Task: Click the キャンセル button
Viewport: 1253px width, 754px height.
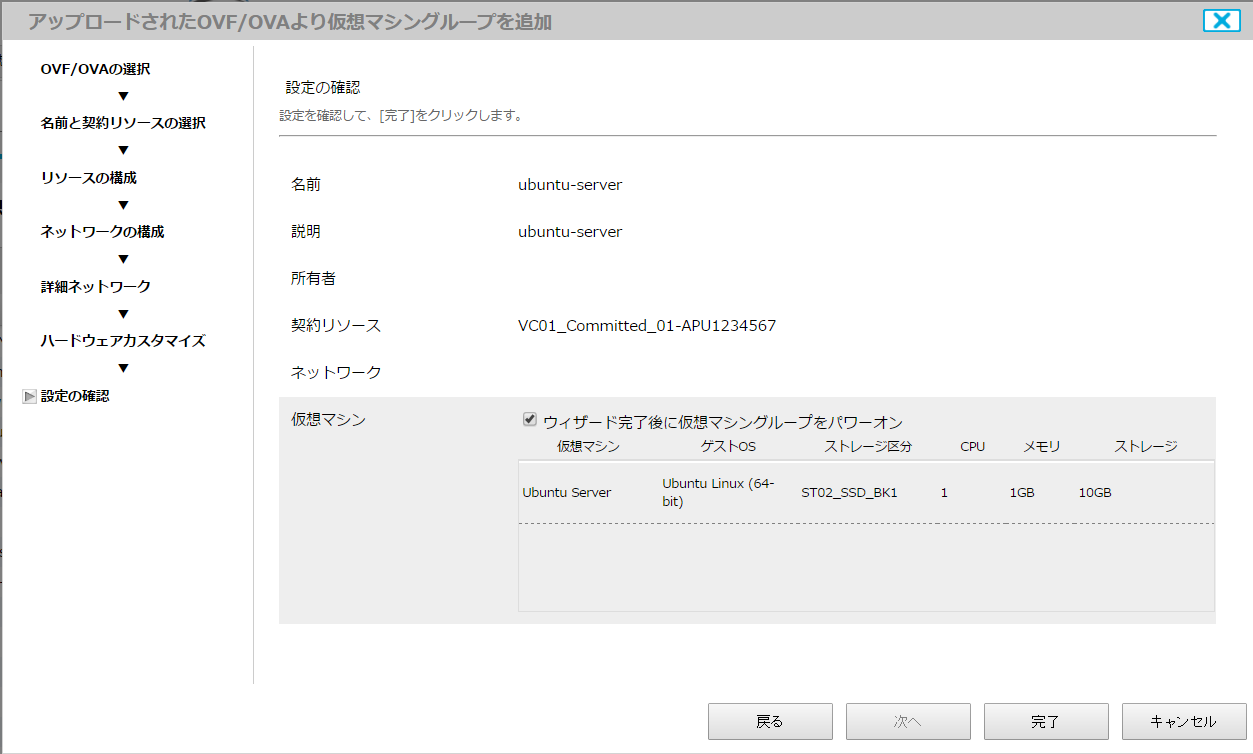Action: tap(1182, 721)
